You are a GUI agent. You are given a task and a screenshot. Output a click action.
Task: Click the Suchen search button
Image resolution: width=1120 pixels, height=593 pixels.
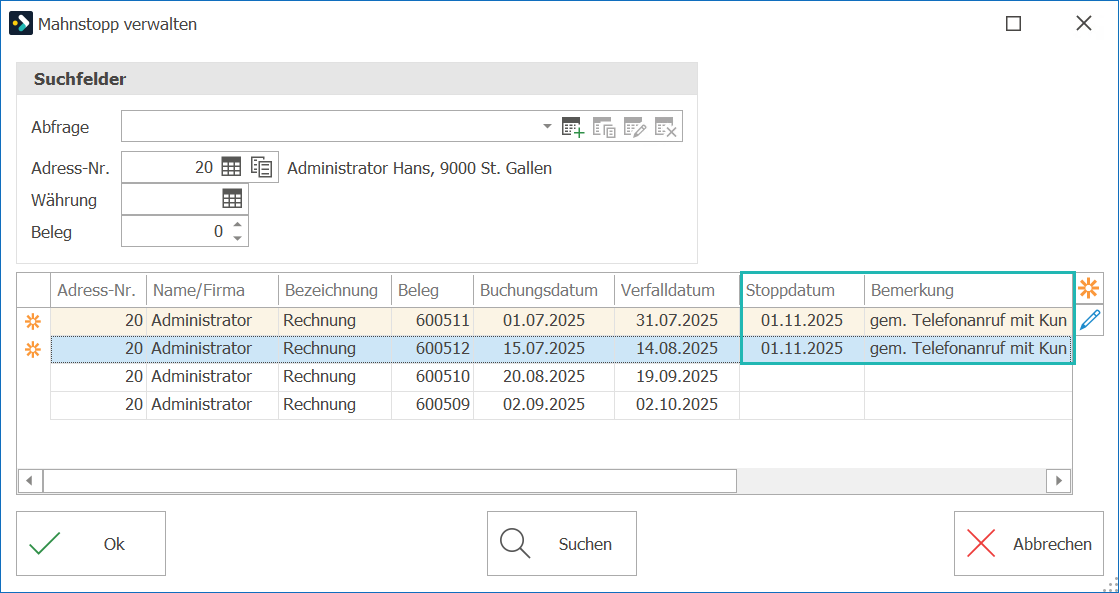[561, 544]
